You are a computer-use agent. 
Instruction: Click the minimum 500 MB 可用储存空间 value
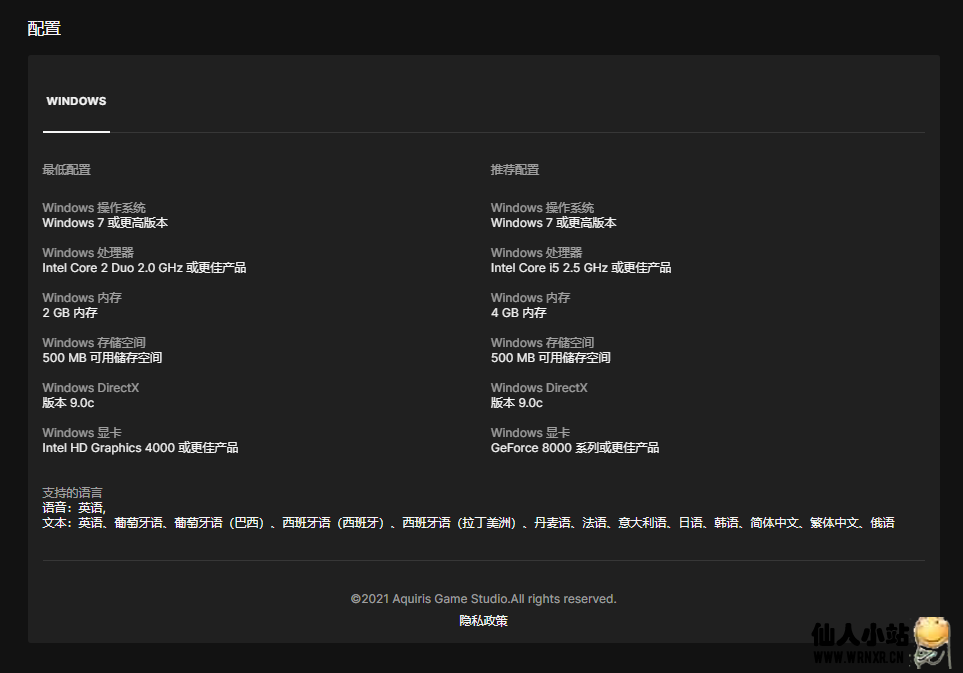[102, 358]
